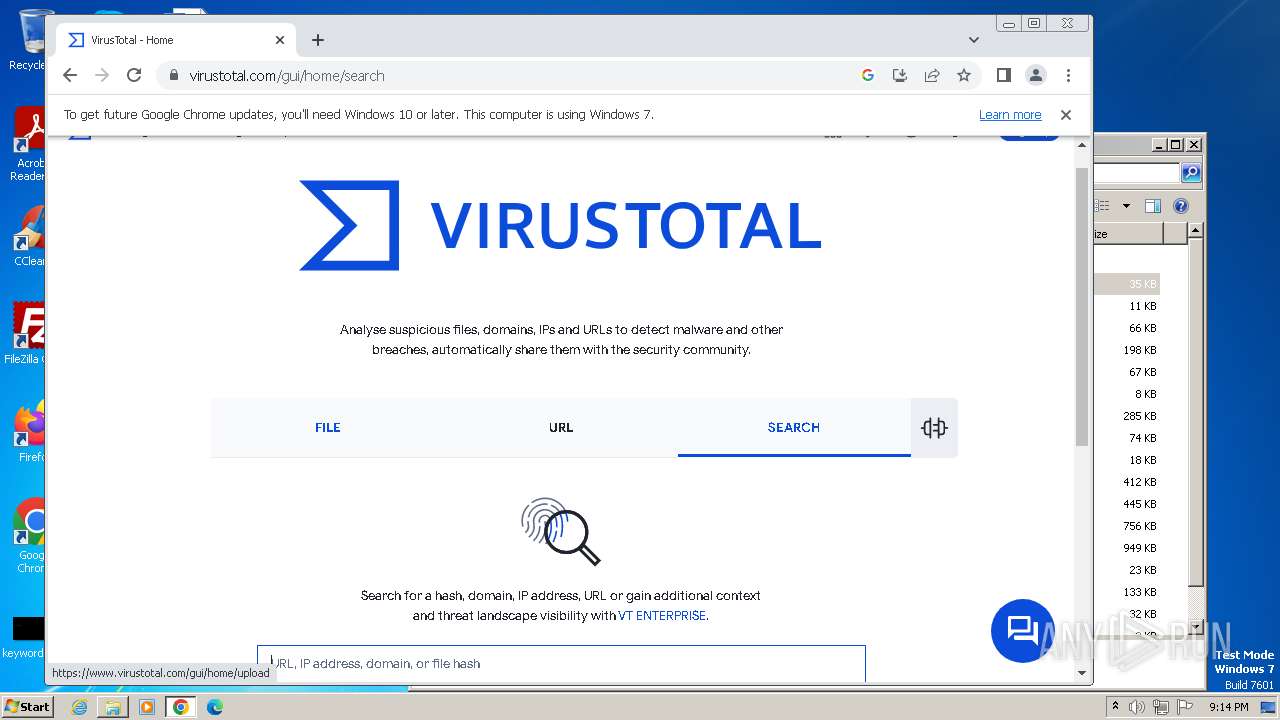Viewport: 1280px width, 720px height.
Task: Click the API icon beside the SEARCH tab
Action: tap(934, 428)
